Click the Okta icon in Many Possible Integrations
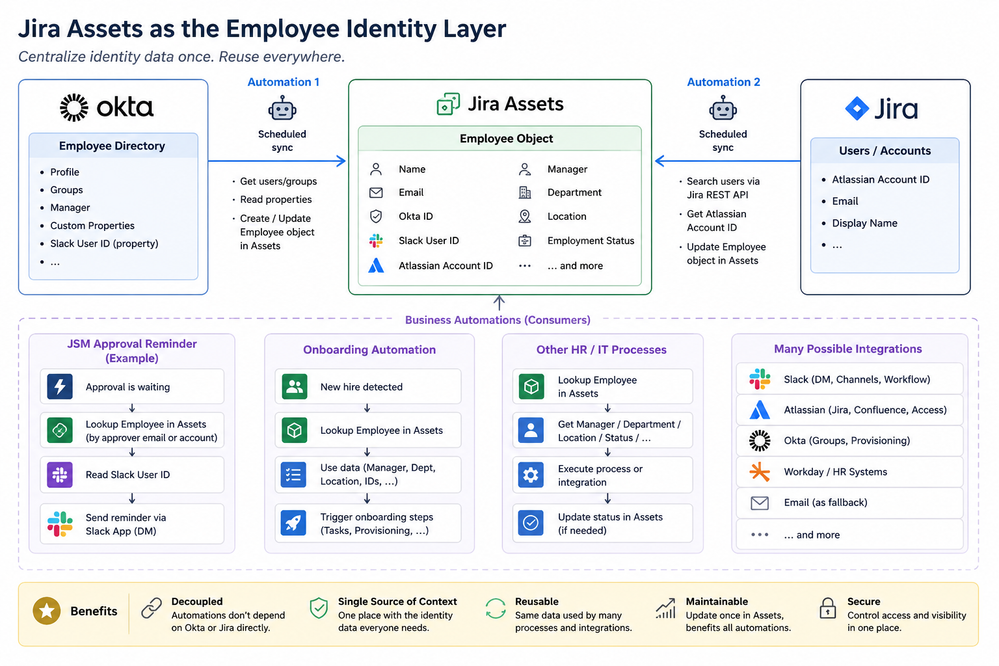The image size is (999, 666). pos(759,440)
